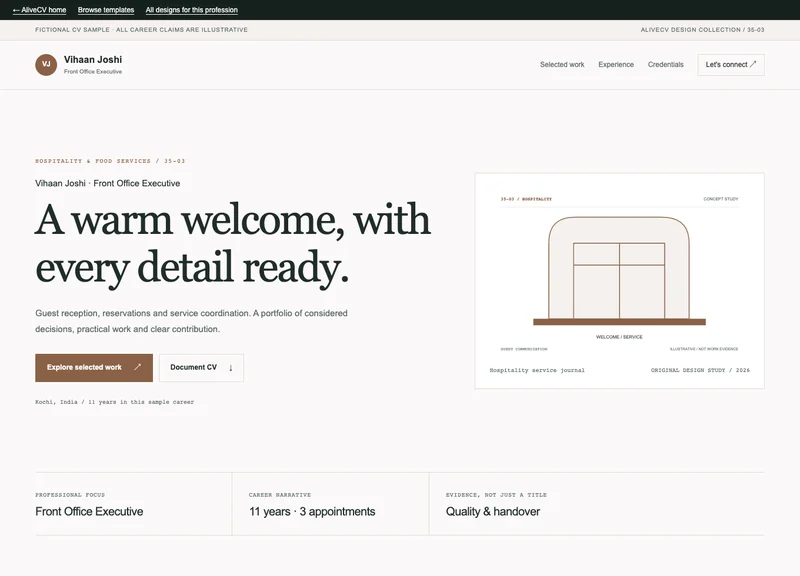Click the VJ avatar circle

[x=46, y=65]
